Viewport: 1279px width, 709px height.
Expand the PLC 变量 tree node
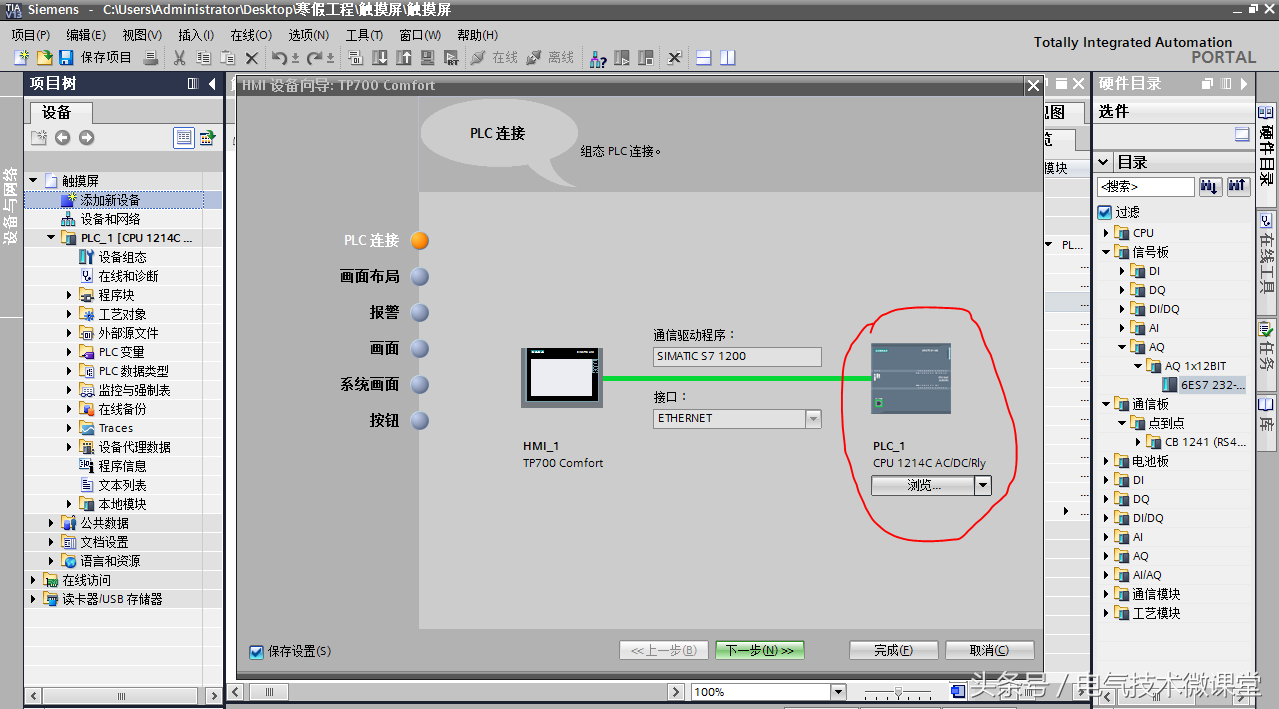(70, 352)
